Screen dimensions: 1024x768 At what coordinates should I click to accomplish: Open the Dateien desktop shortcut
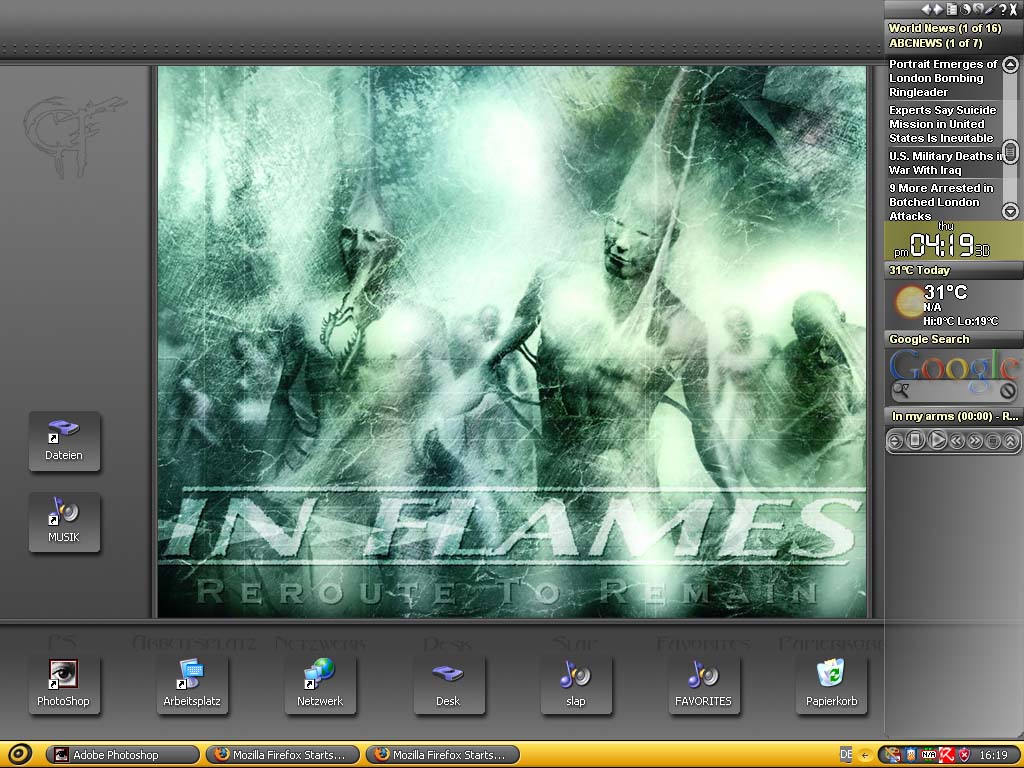coord(64,441)
